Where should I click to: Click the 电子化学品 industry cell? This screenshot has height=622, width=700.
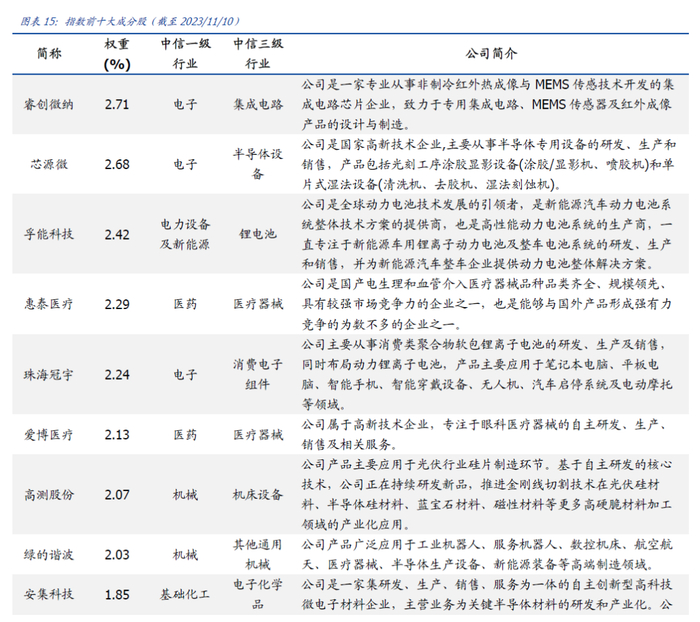click(x=258, y=594)
